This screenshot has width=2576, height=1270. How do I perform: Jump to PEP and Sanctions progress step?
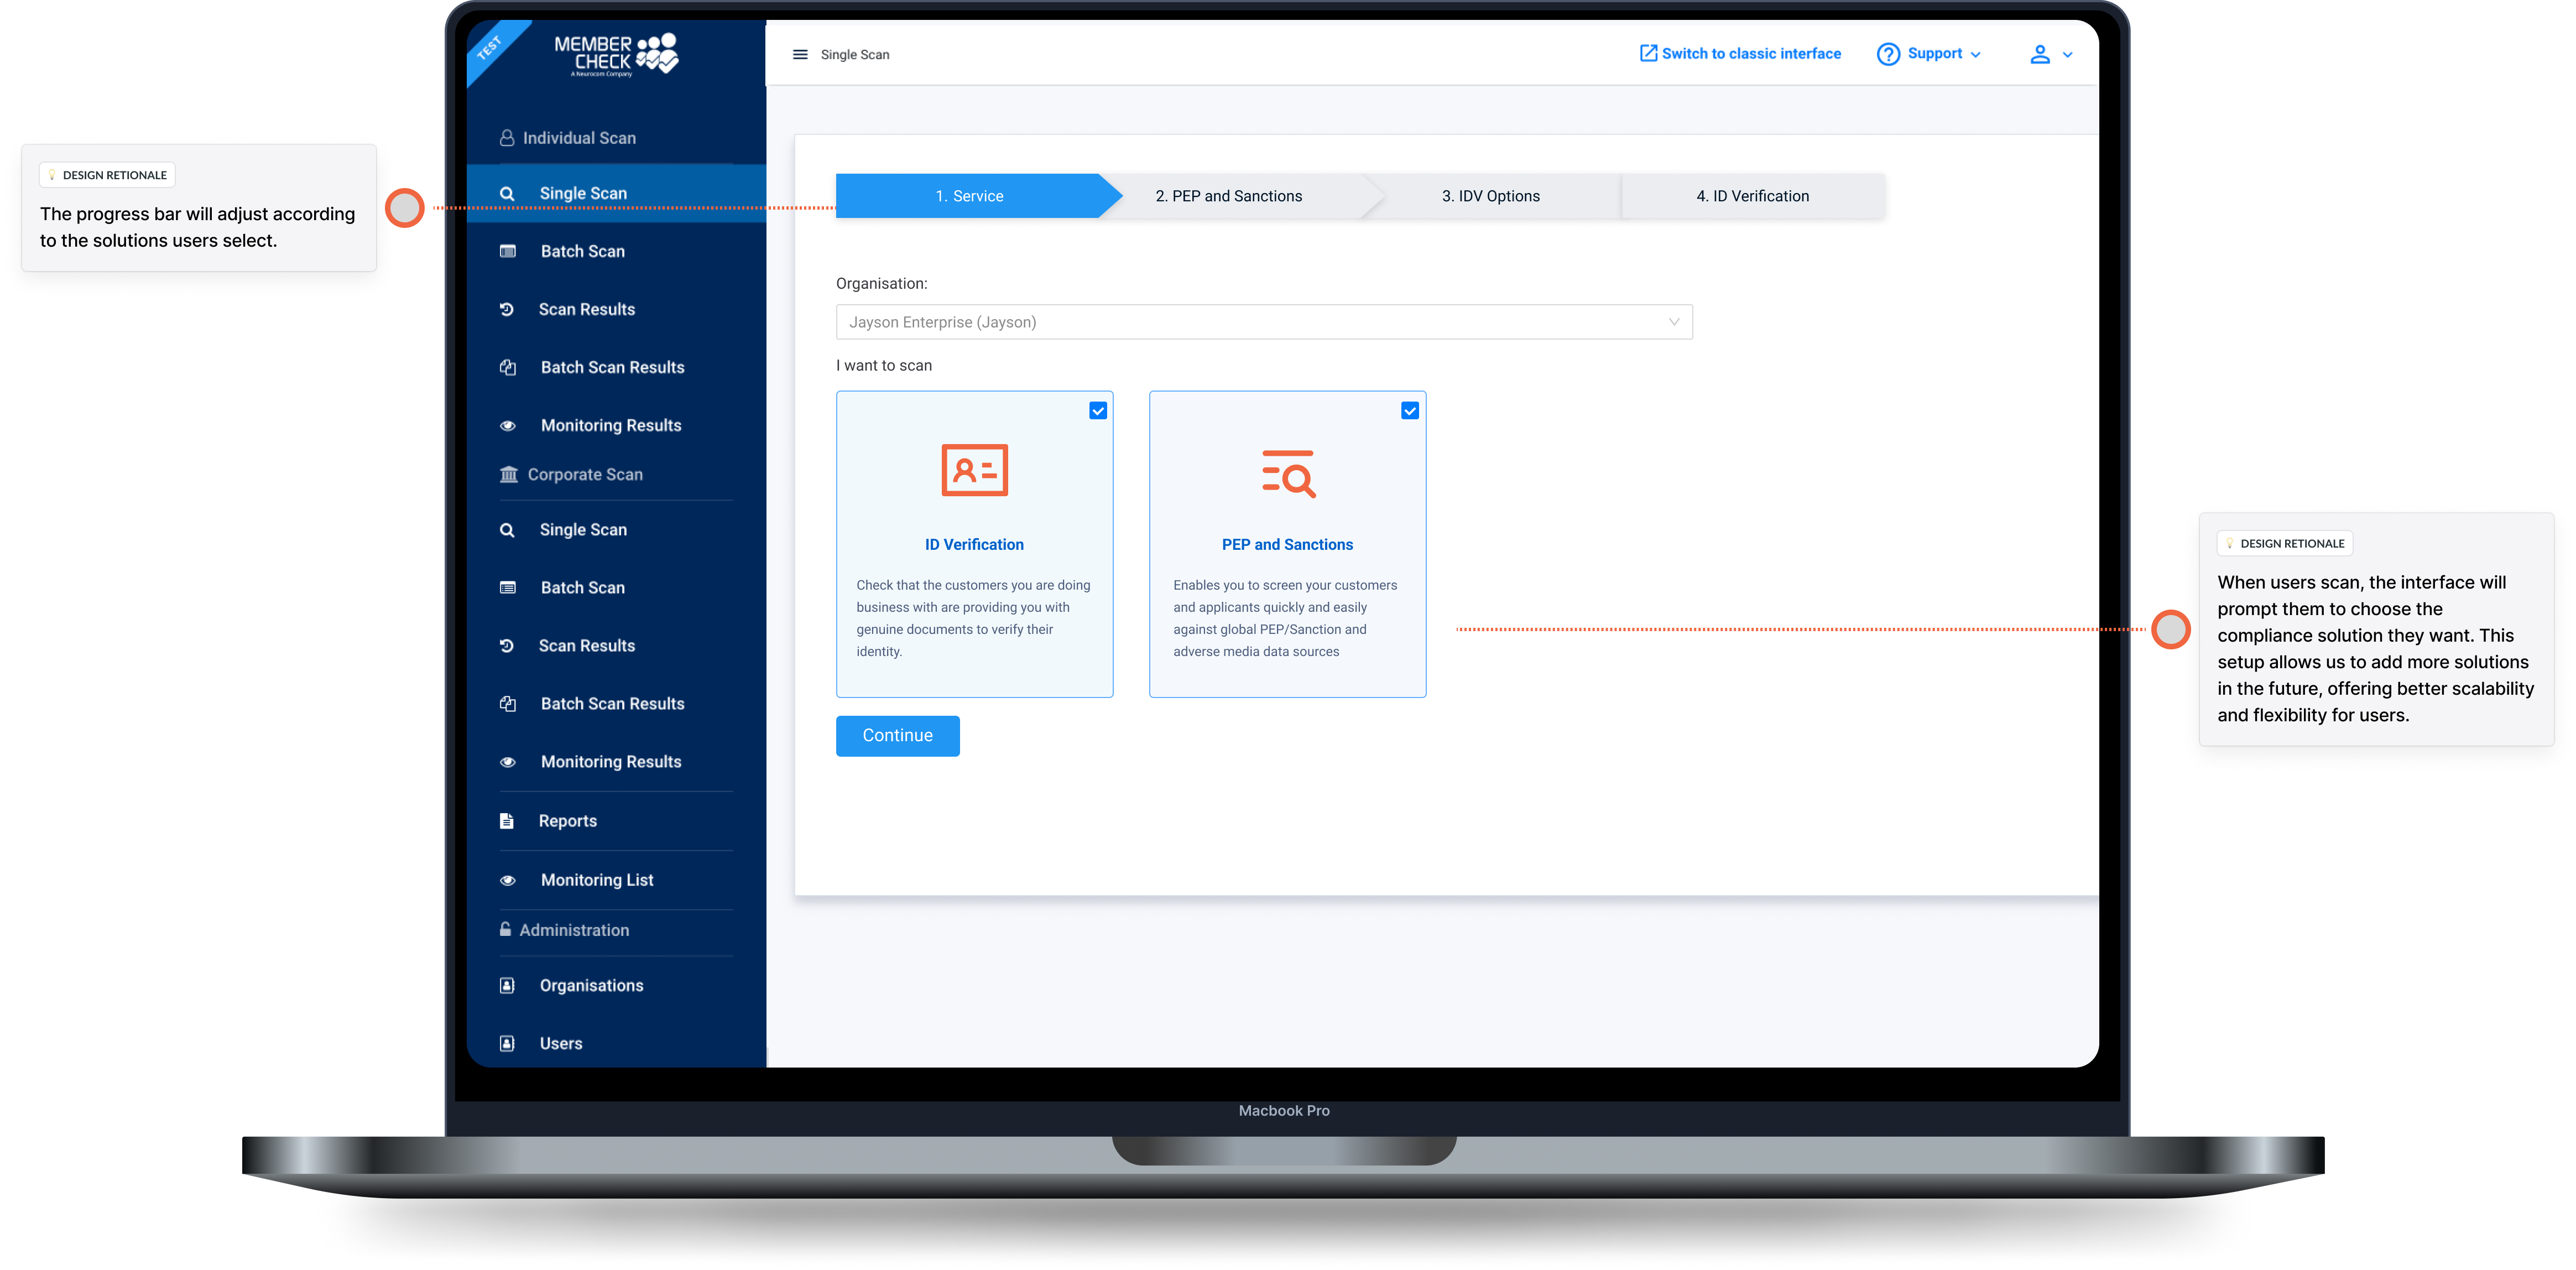point(1228,196)
